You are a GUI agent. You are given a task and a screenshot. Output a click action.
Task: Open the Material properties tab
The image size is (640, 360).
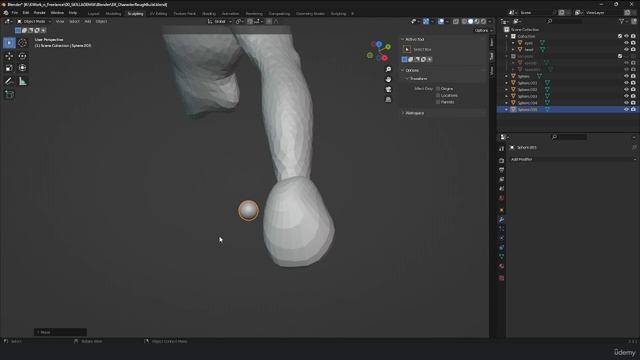[502, 266]
